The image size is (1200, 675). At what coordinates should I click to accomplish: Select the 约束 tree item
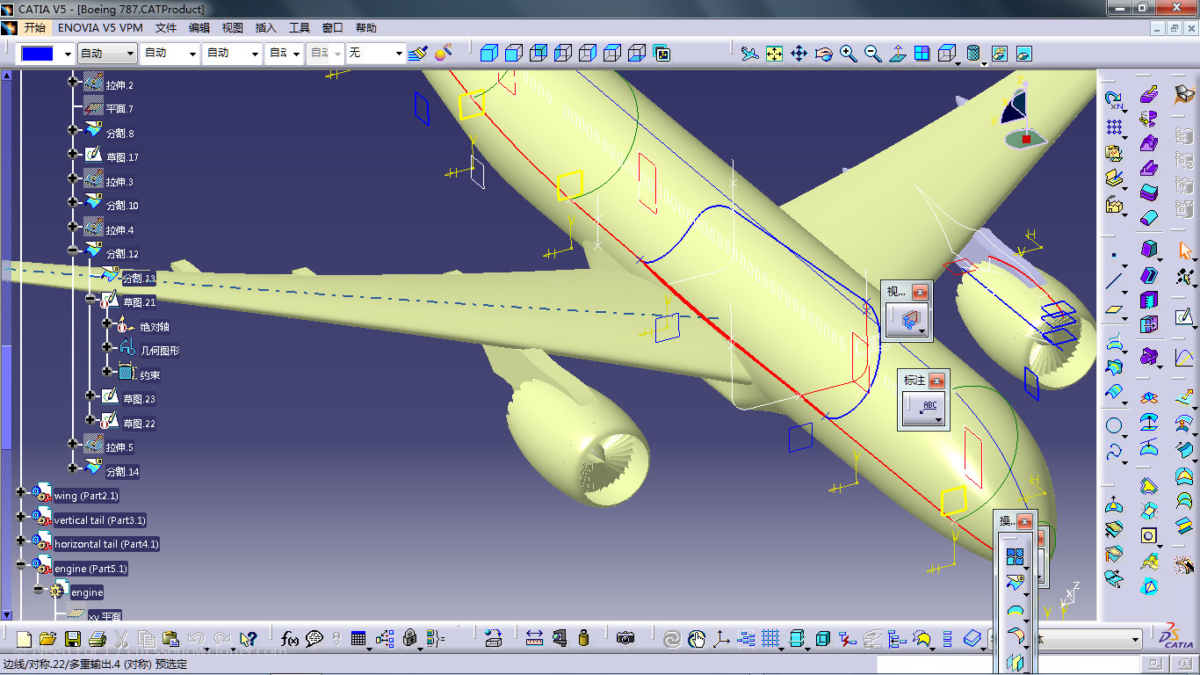pyautogui.click(x=149, y=376)
